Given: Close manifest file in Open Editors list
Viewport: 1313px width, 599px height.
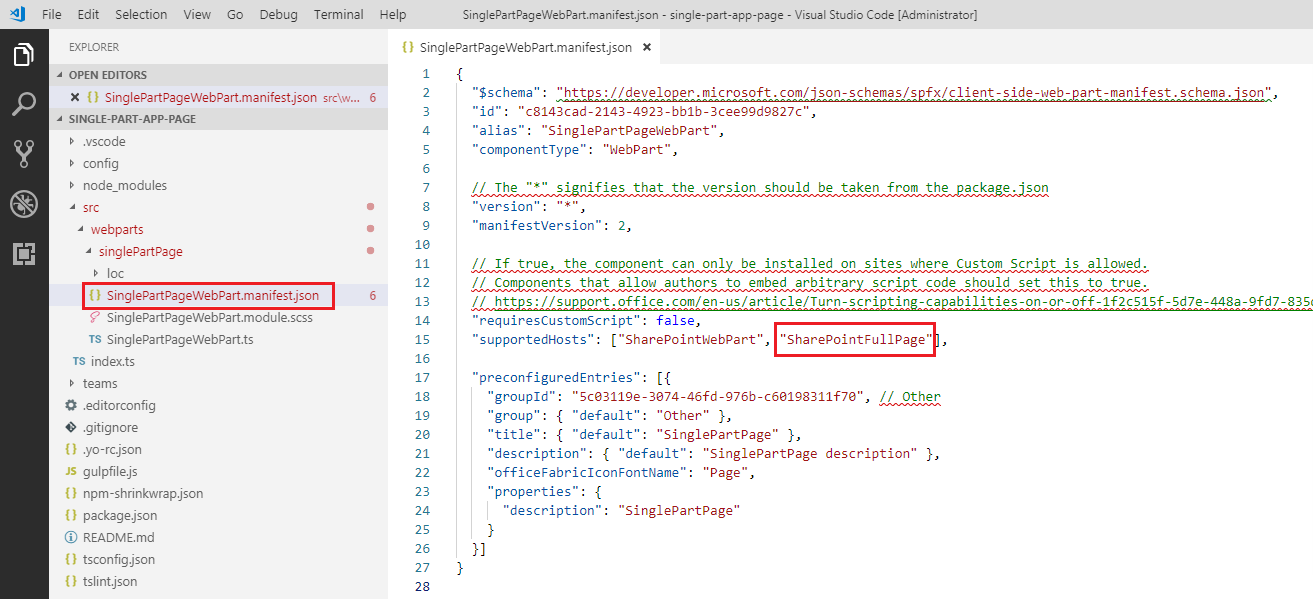Looking at the screenshot, I should coord(75,97).
